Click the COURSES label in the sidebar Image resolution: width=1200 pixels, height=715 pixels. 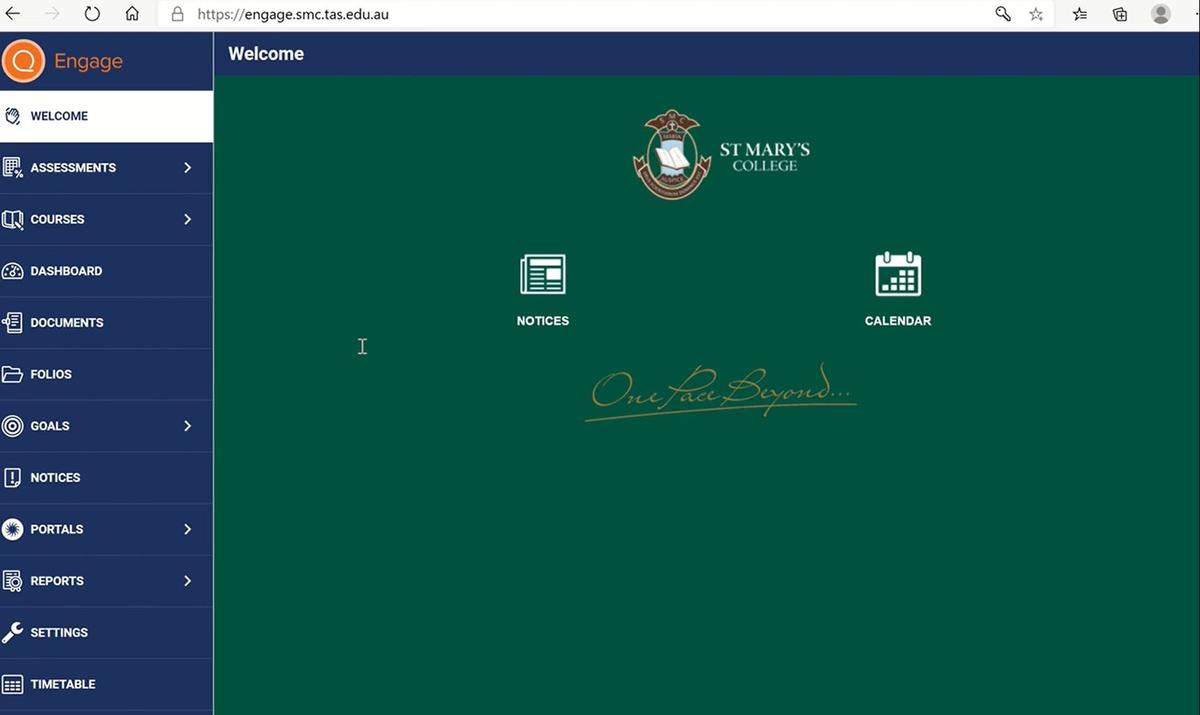(57, 219)
